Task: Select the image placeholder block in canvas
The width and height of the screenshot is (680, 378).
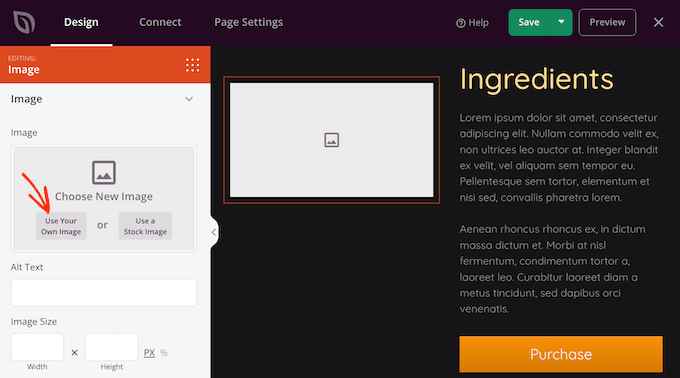Action: (331, 140)
